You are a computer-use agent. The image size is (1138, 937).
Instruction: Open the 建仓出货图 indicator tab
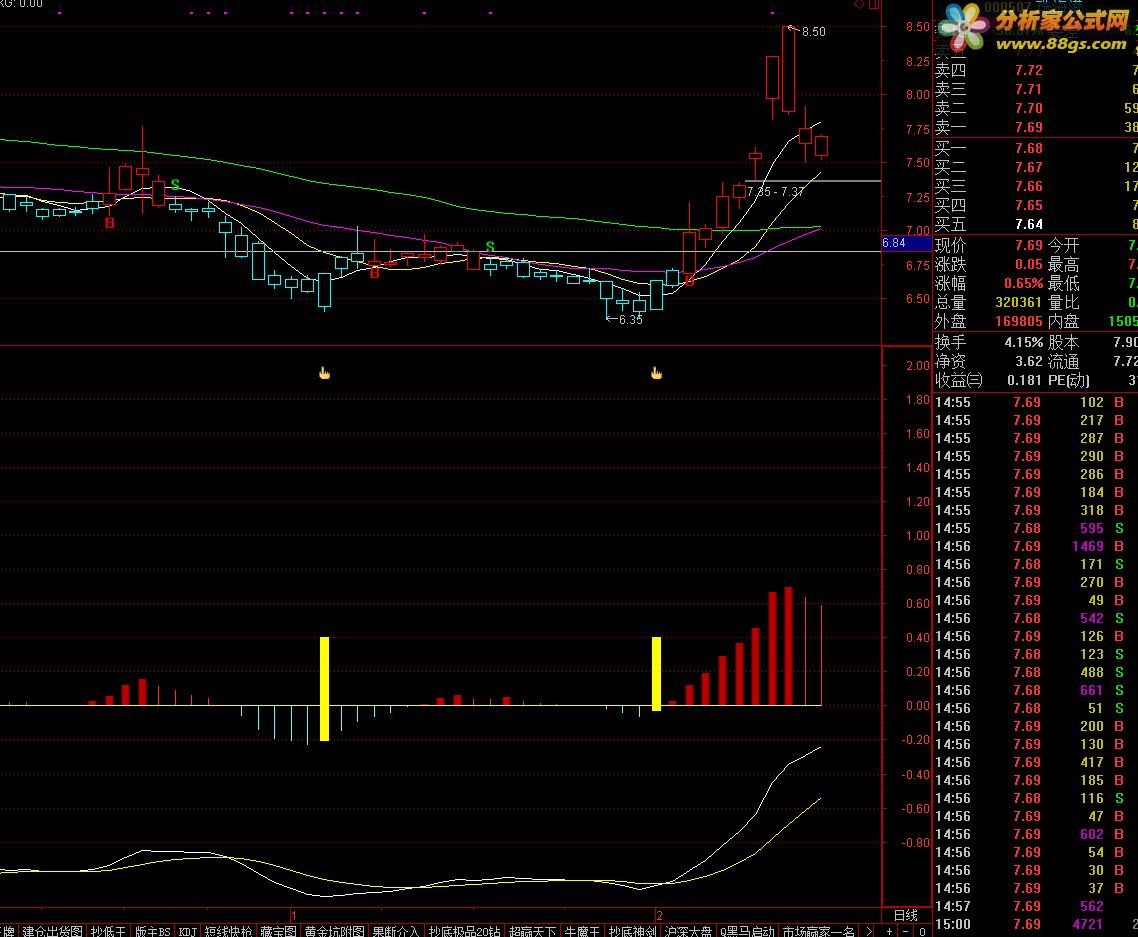[52, 931]
